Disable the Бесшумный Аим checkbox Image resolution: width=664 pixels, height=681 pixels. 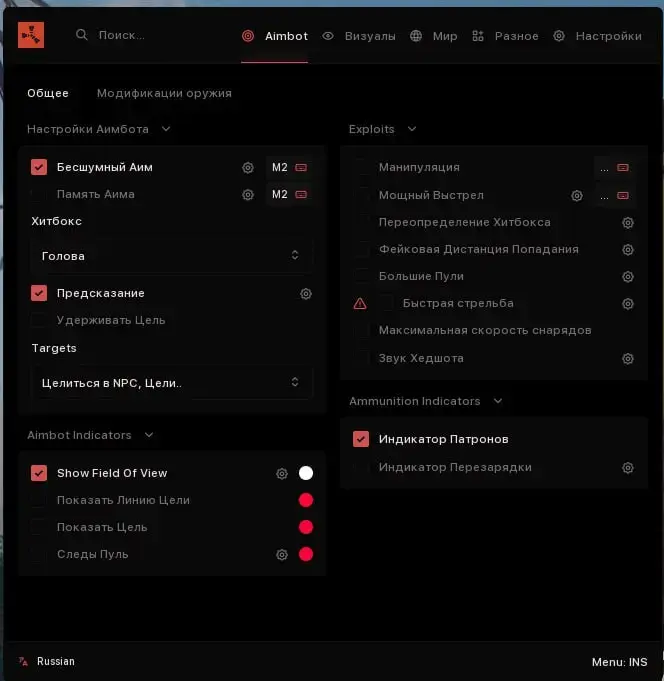[39, 167]
